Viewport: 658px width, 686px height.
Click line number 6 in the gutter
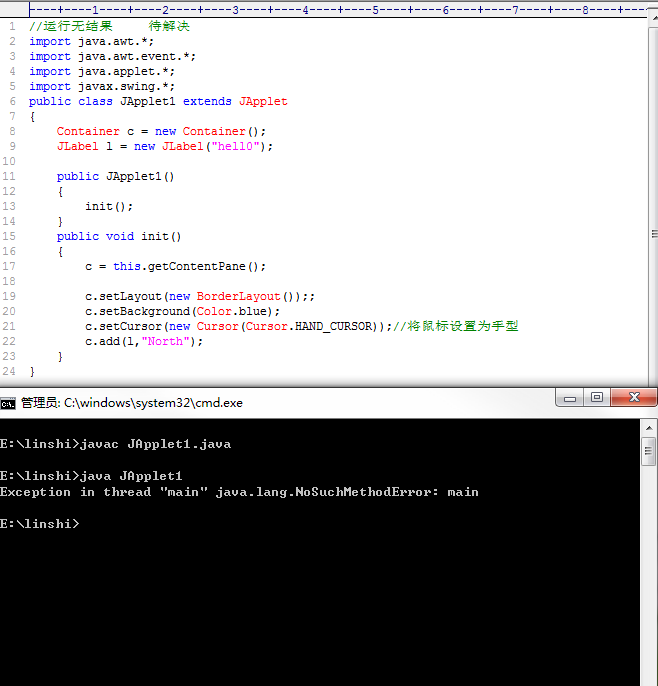click(12, 102)
